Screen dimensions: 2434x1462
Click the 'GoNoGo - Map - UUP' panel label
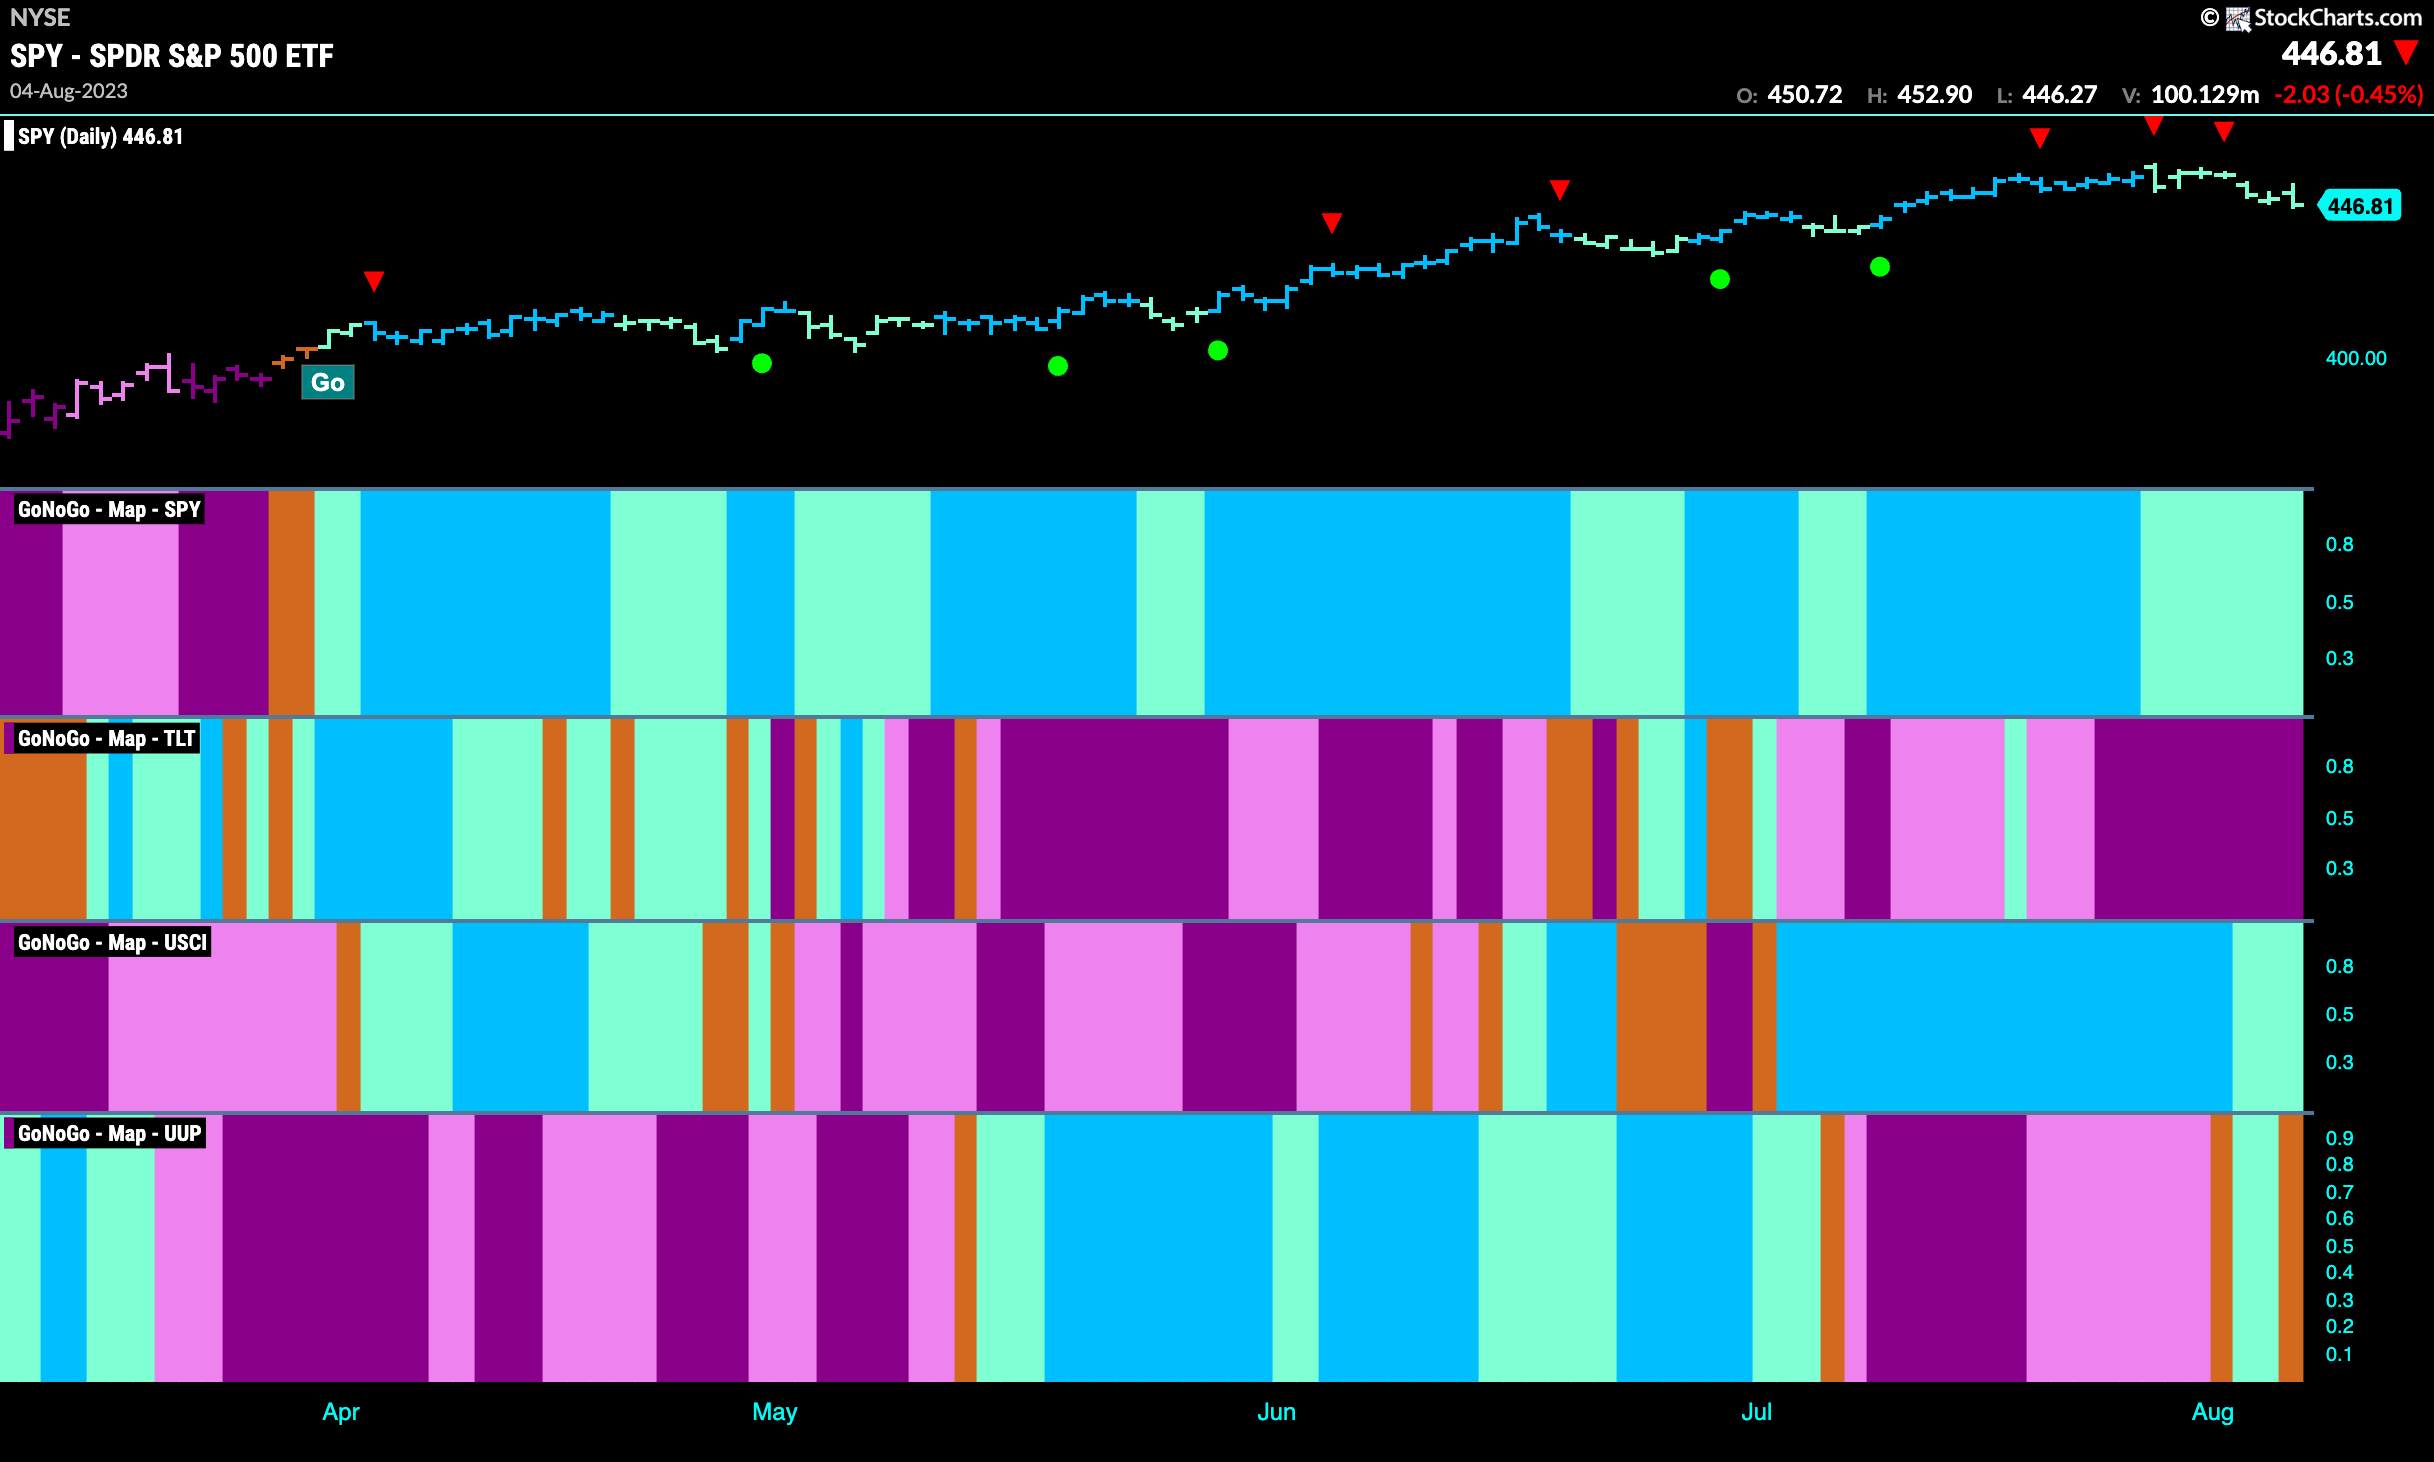(x=109, y=1133)
